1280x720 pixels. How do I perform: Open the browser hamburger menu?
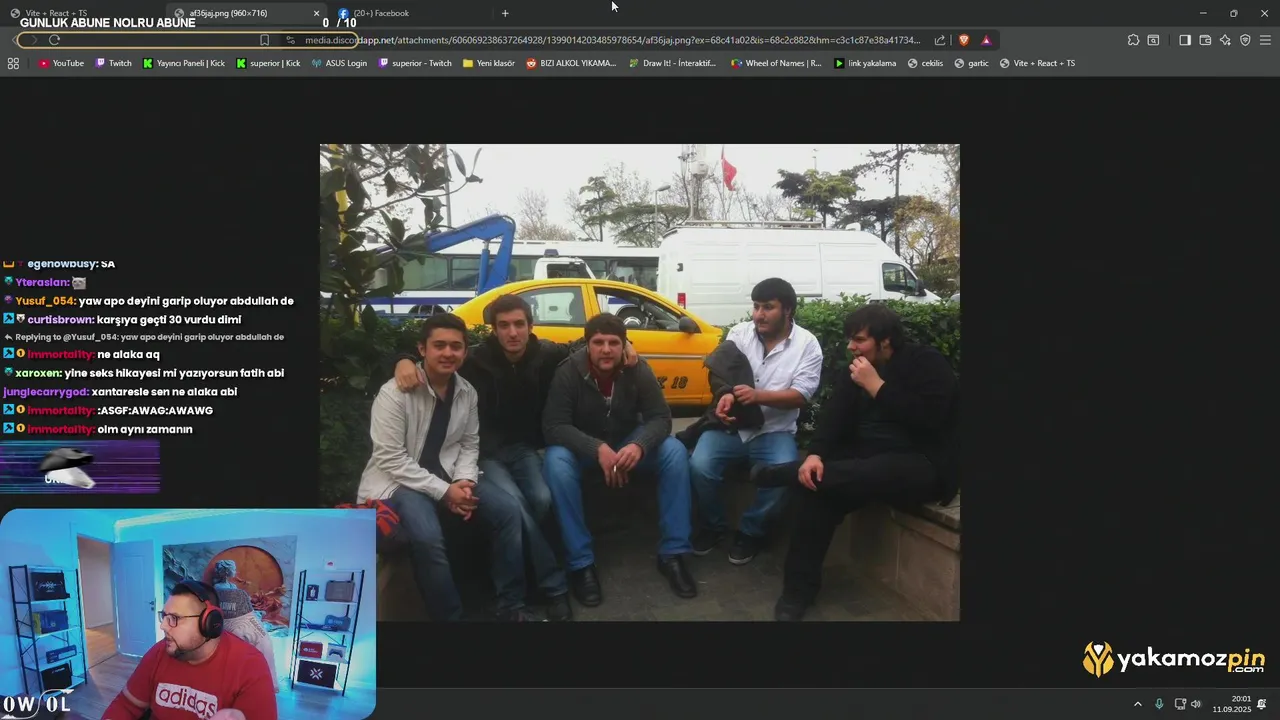(x=1265, y=40)
